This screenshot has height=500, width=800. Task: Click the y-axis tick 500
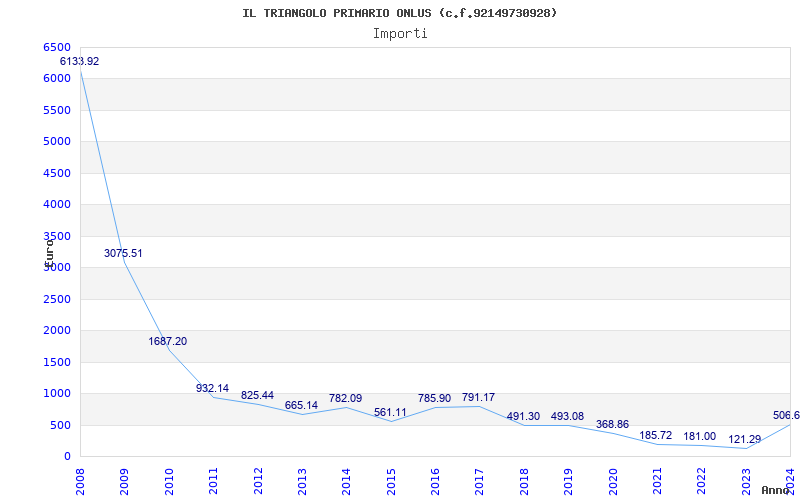pos(61,425)
